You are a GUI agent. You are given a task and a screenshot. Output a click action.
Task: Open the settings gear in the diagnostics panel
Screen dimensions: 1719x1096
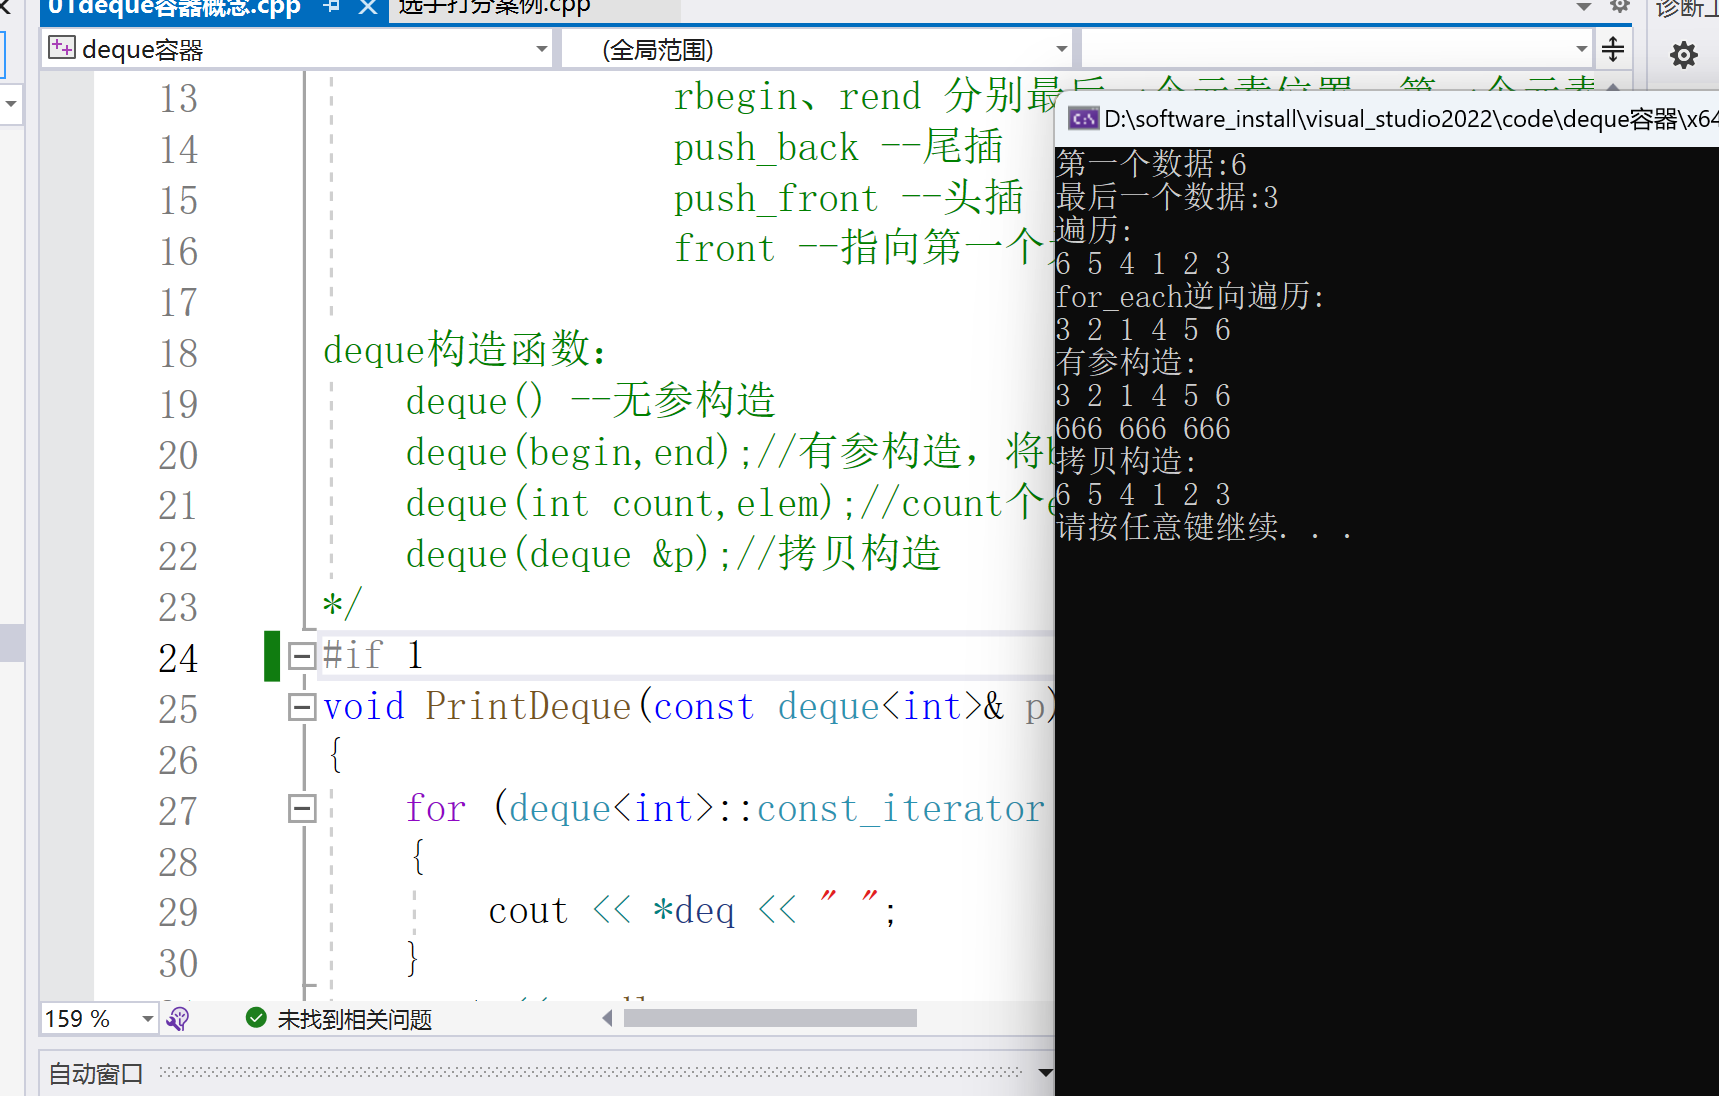coord(1684,54)
